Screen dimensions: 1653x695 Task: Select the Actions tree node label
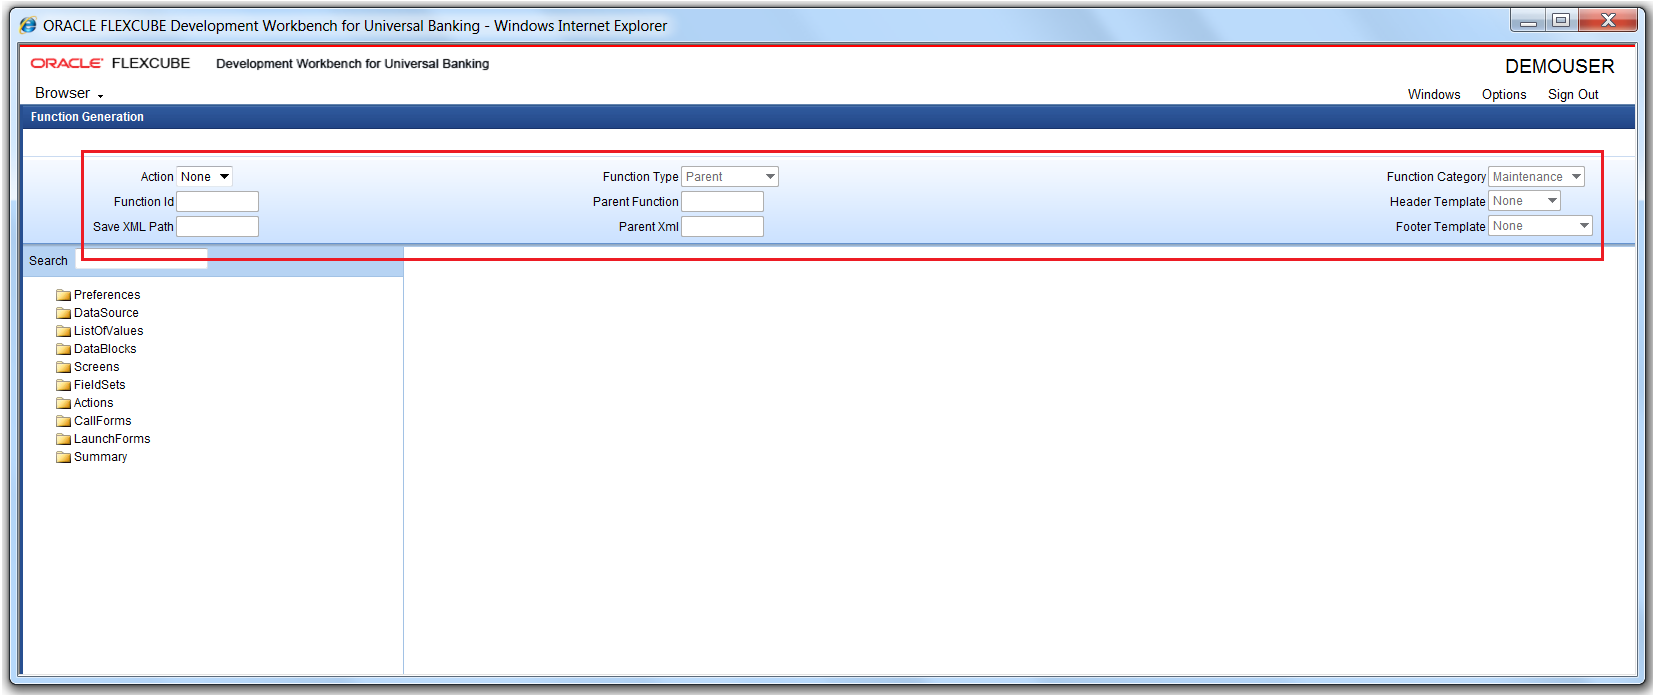[x=94, y=403]
